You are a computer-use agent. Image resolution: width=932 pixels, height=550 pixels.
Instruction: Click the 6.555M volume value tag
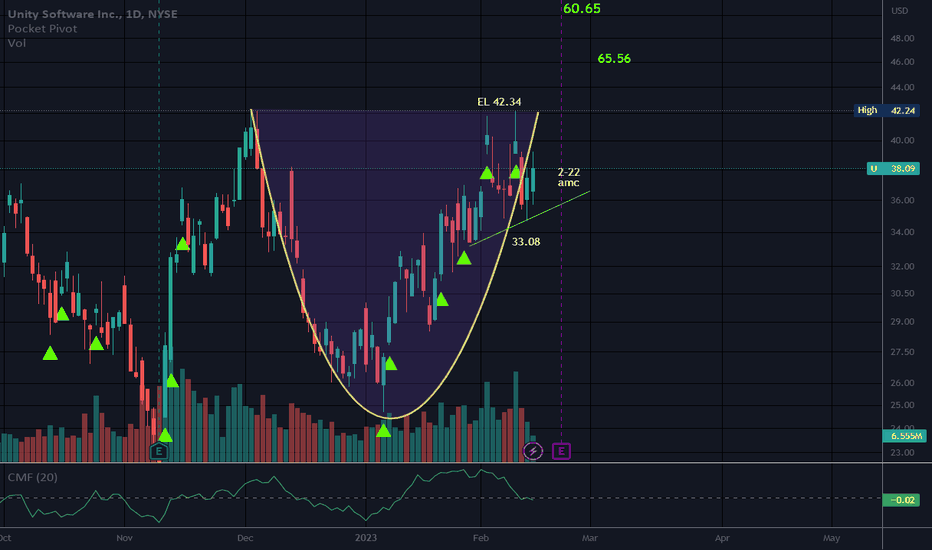pyautogui.click(x=905, y=436)
